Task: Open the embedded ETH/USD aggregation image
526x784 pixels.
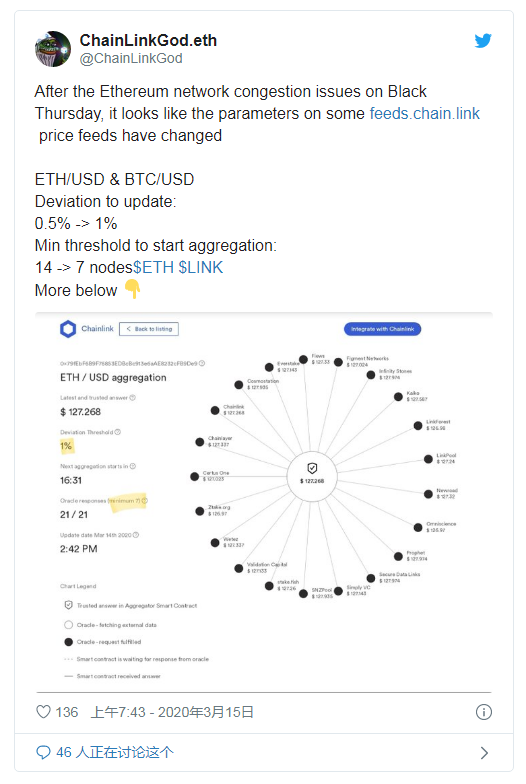Action: pyautogui.click(x=264, y=502)
